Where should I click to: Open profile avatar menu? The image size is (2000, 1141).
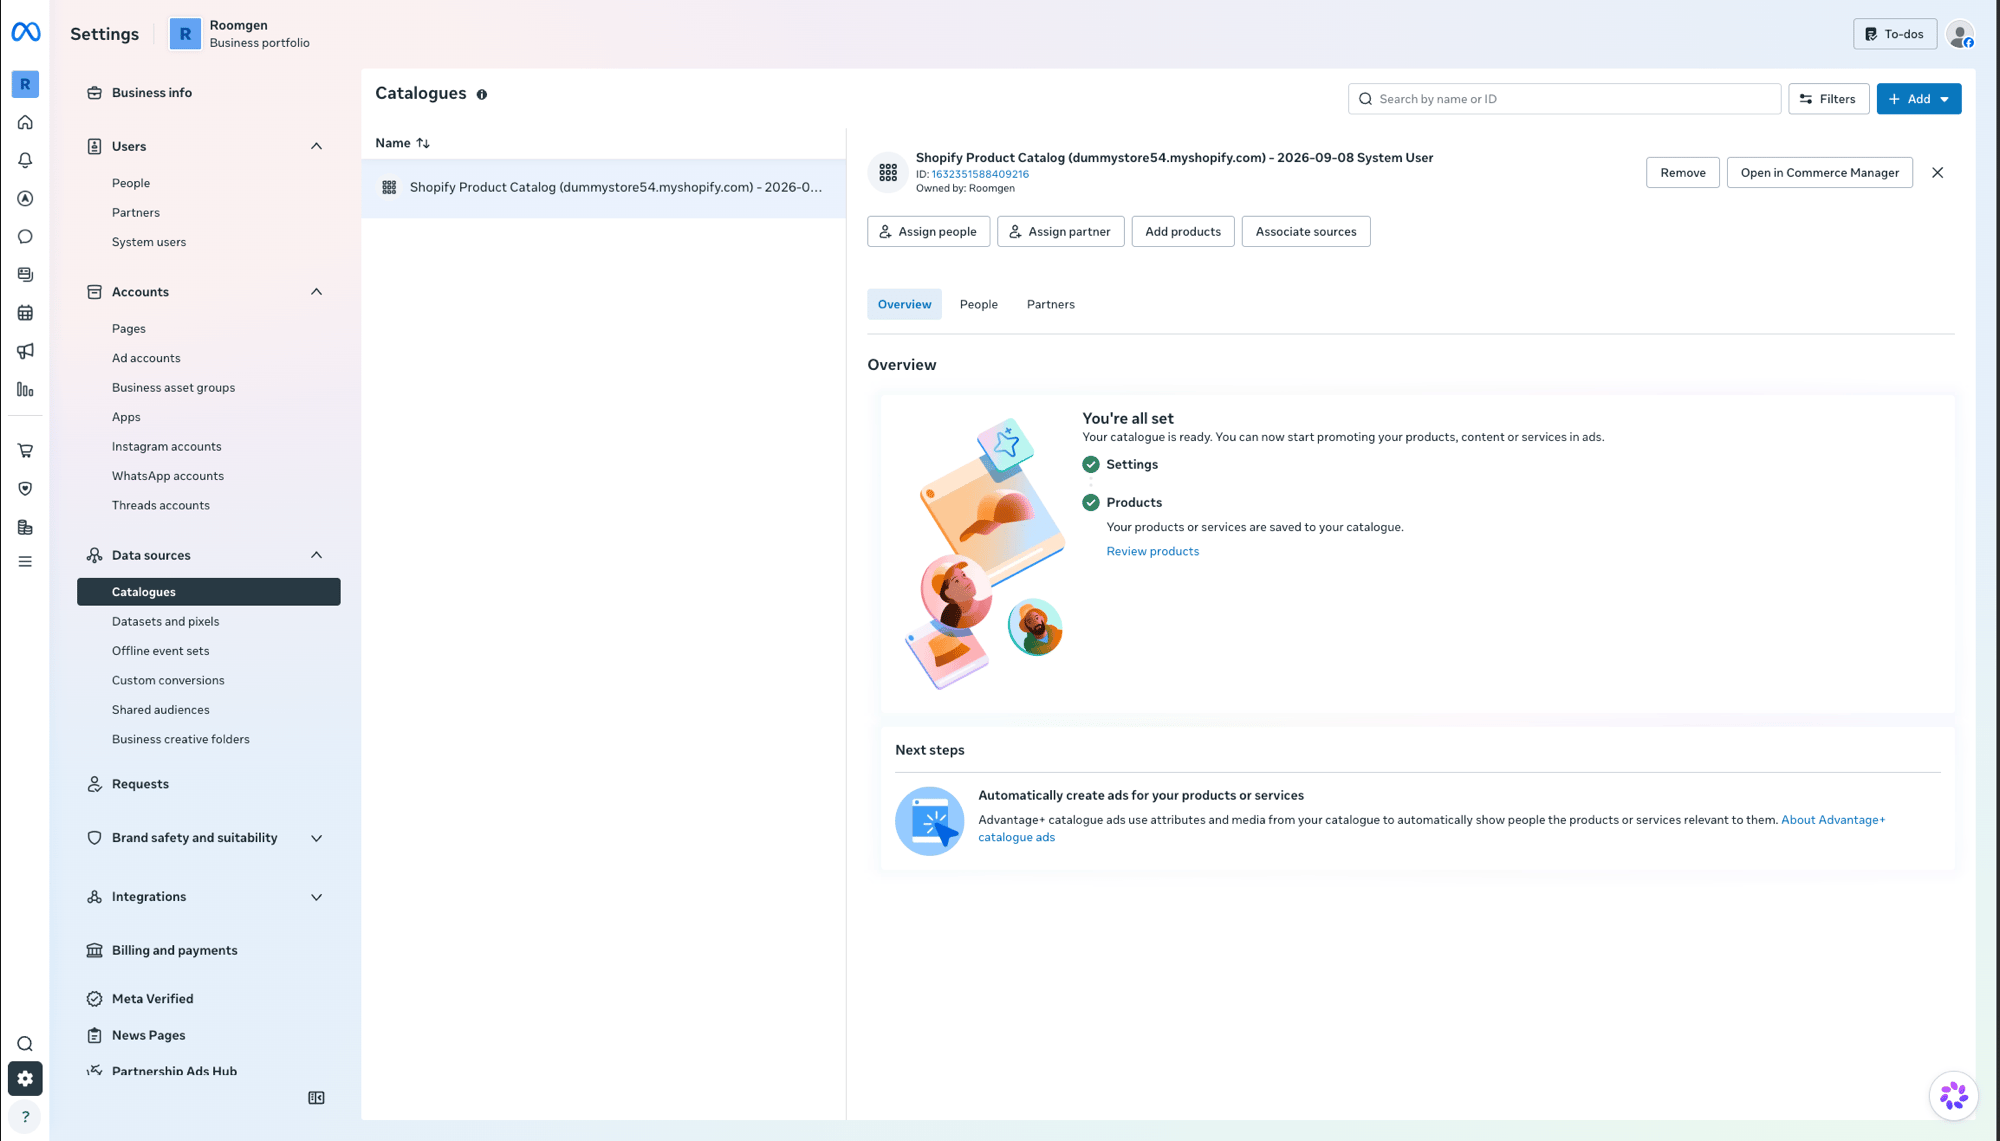(x=1960, y=34)
